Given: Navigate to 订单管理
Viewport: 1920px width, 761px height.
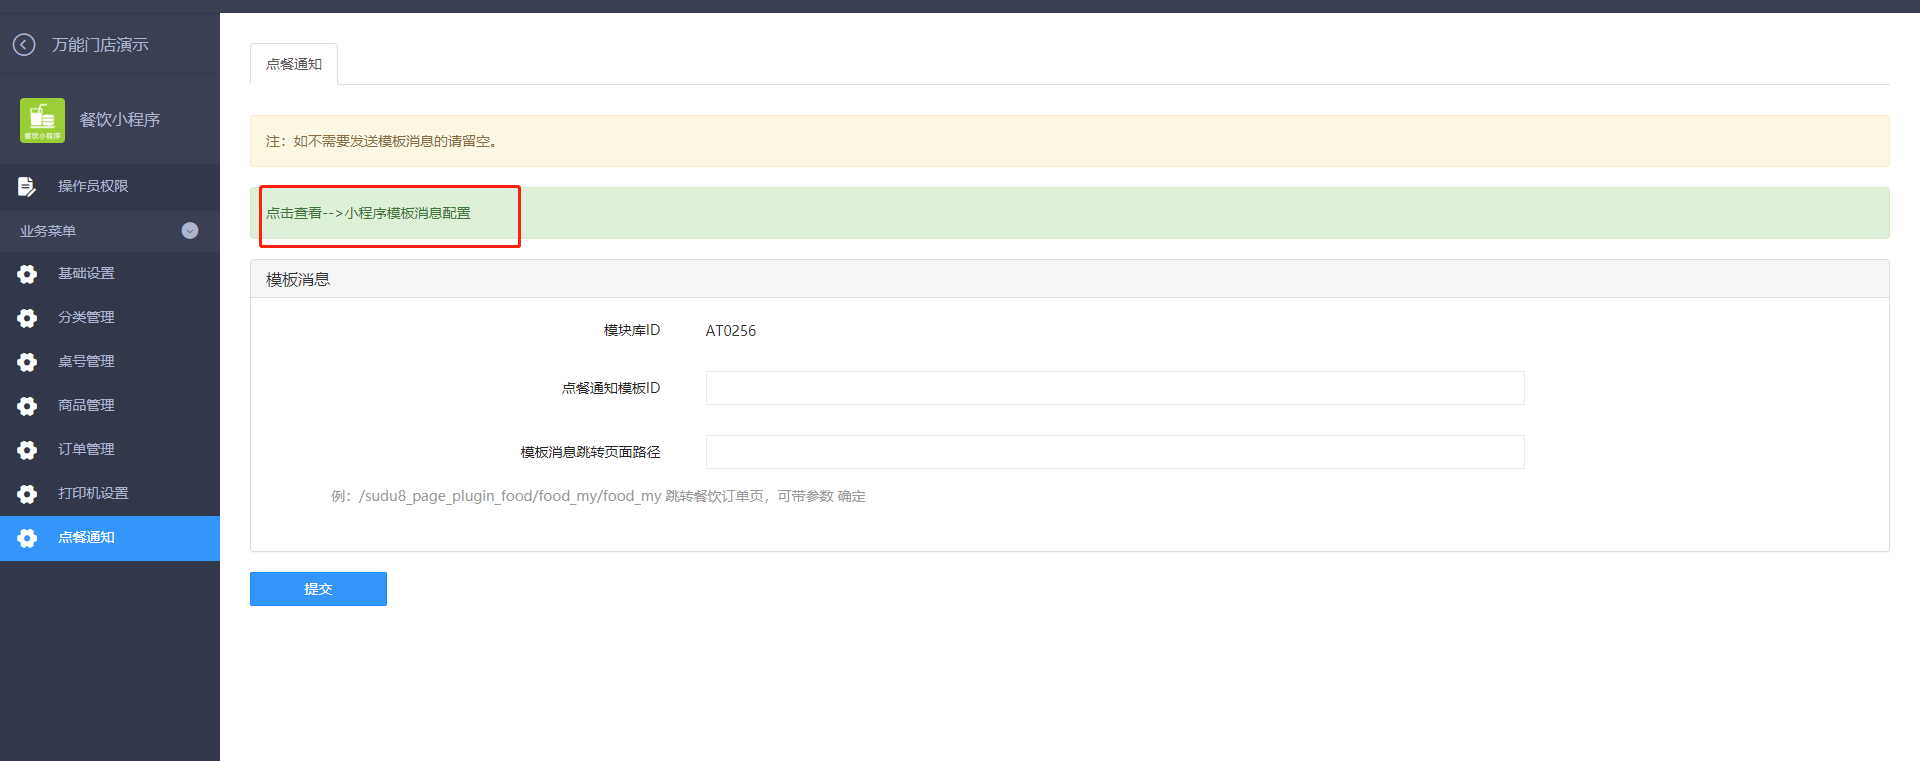Looking at the screenshot, I should click(x=110, y=449).
